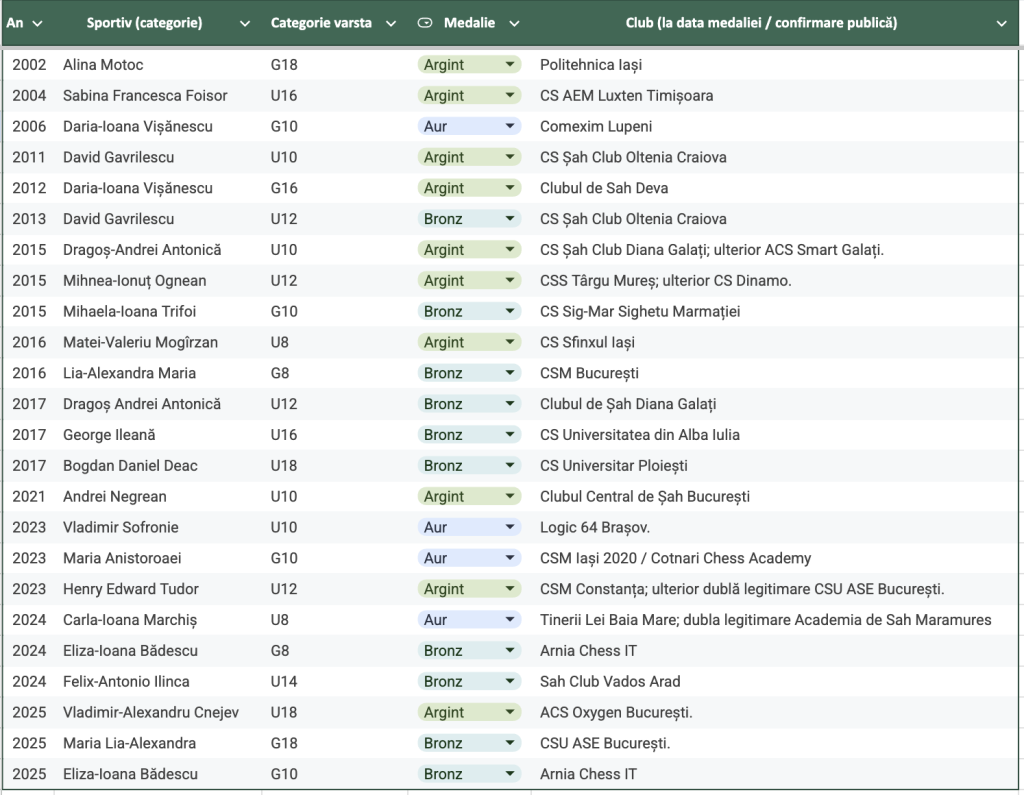Screen dimensions: 1024x795
Task: Select the Sabina Francesca Foisor name cell
Action: pyautogui.click(x=145, y=96)
